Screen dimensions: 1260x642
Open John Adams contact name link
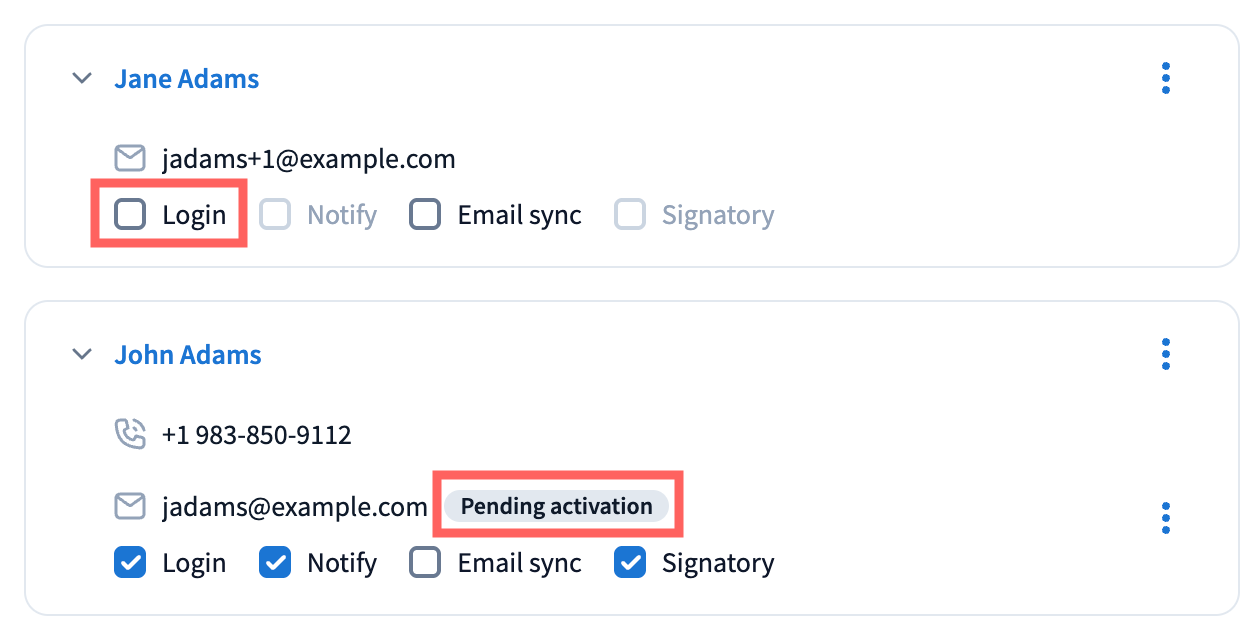pyautogui.click(x=188, y=355)
